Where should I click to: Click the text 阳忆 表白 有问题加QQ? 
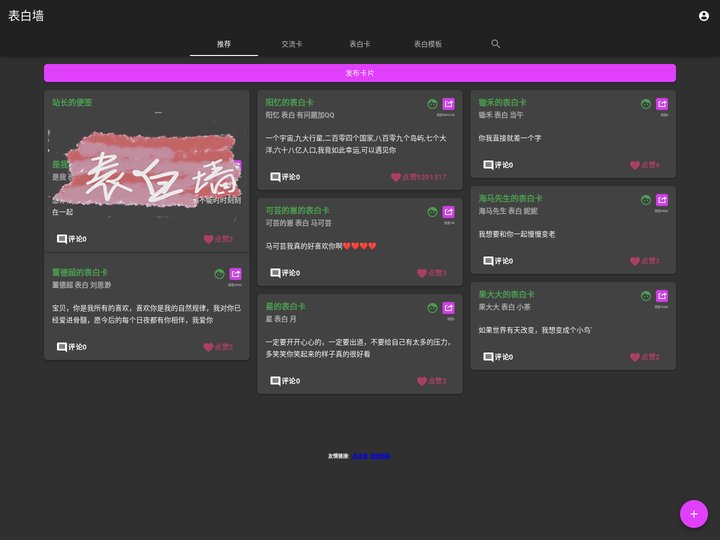point(300,115)
